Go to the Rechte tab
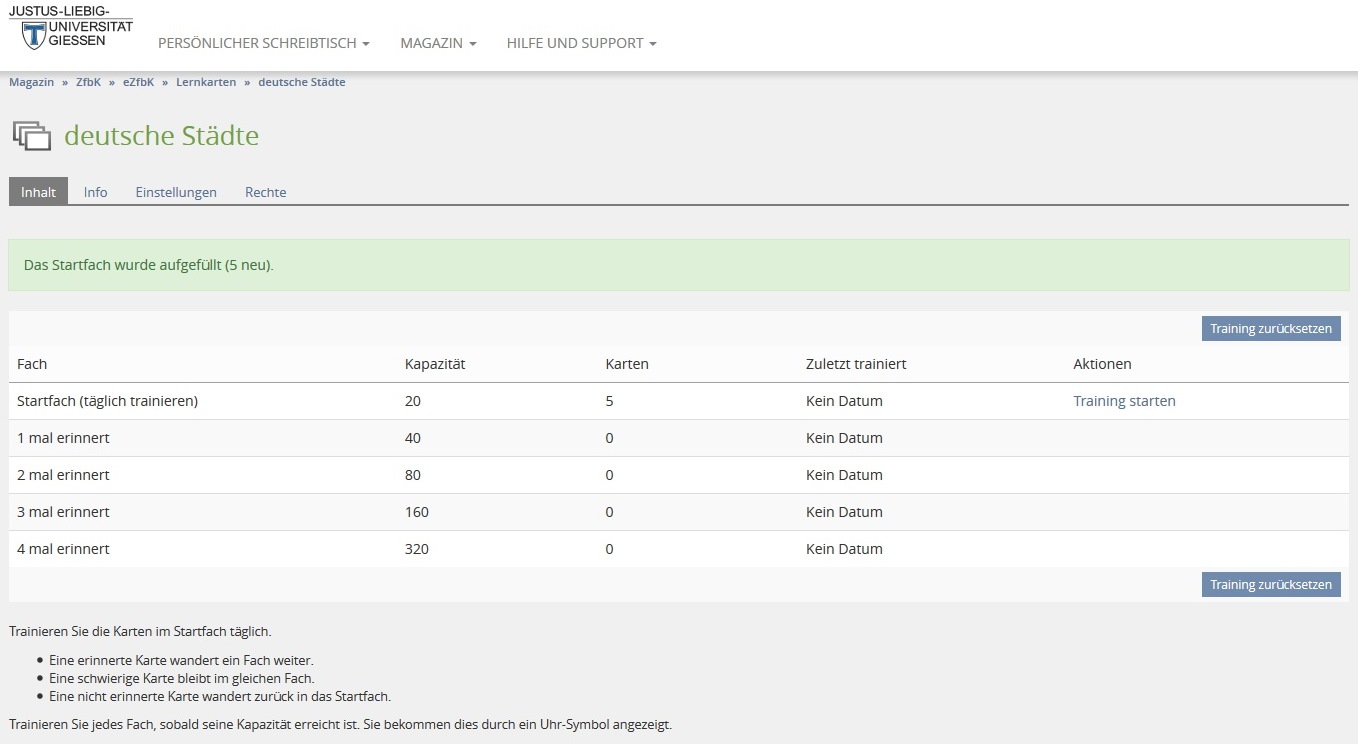Viewport: 1358px width, 744px height. click(x=266, y=192)
